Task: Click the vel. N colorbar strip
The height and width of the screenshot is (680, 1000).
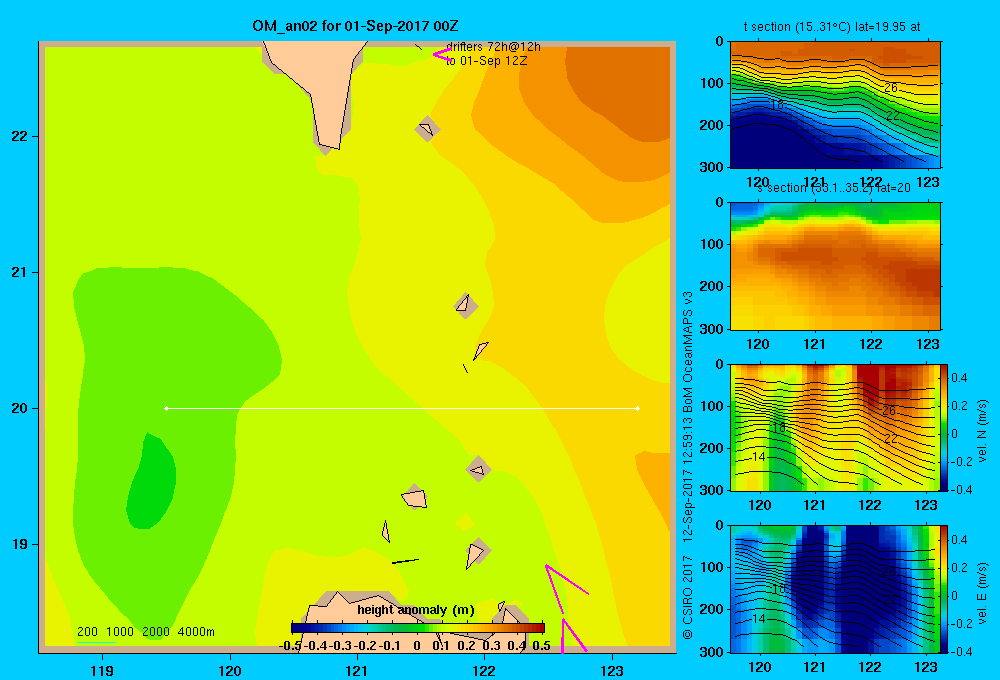Action: pos(945,427)
